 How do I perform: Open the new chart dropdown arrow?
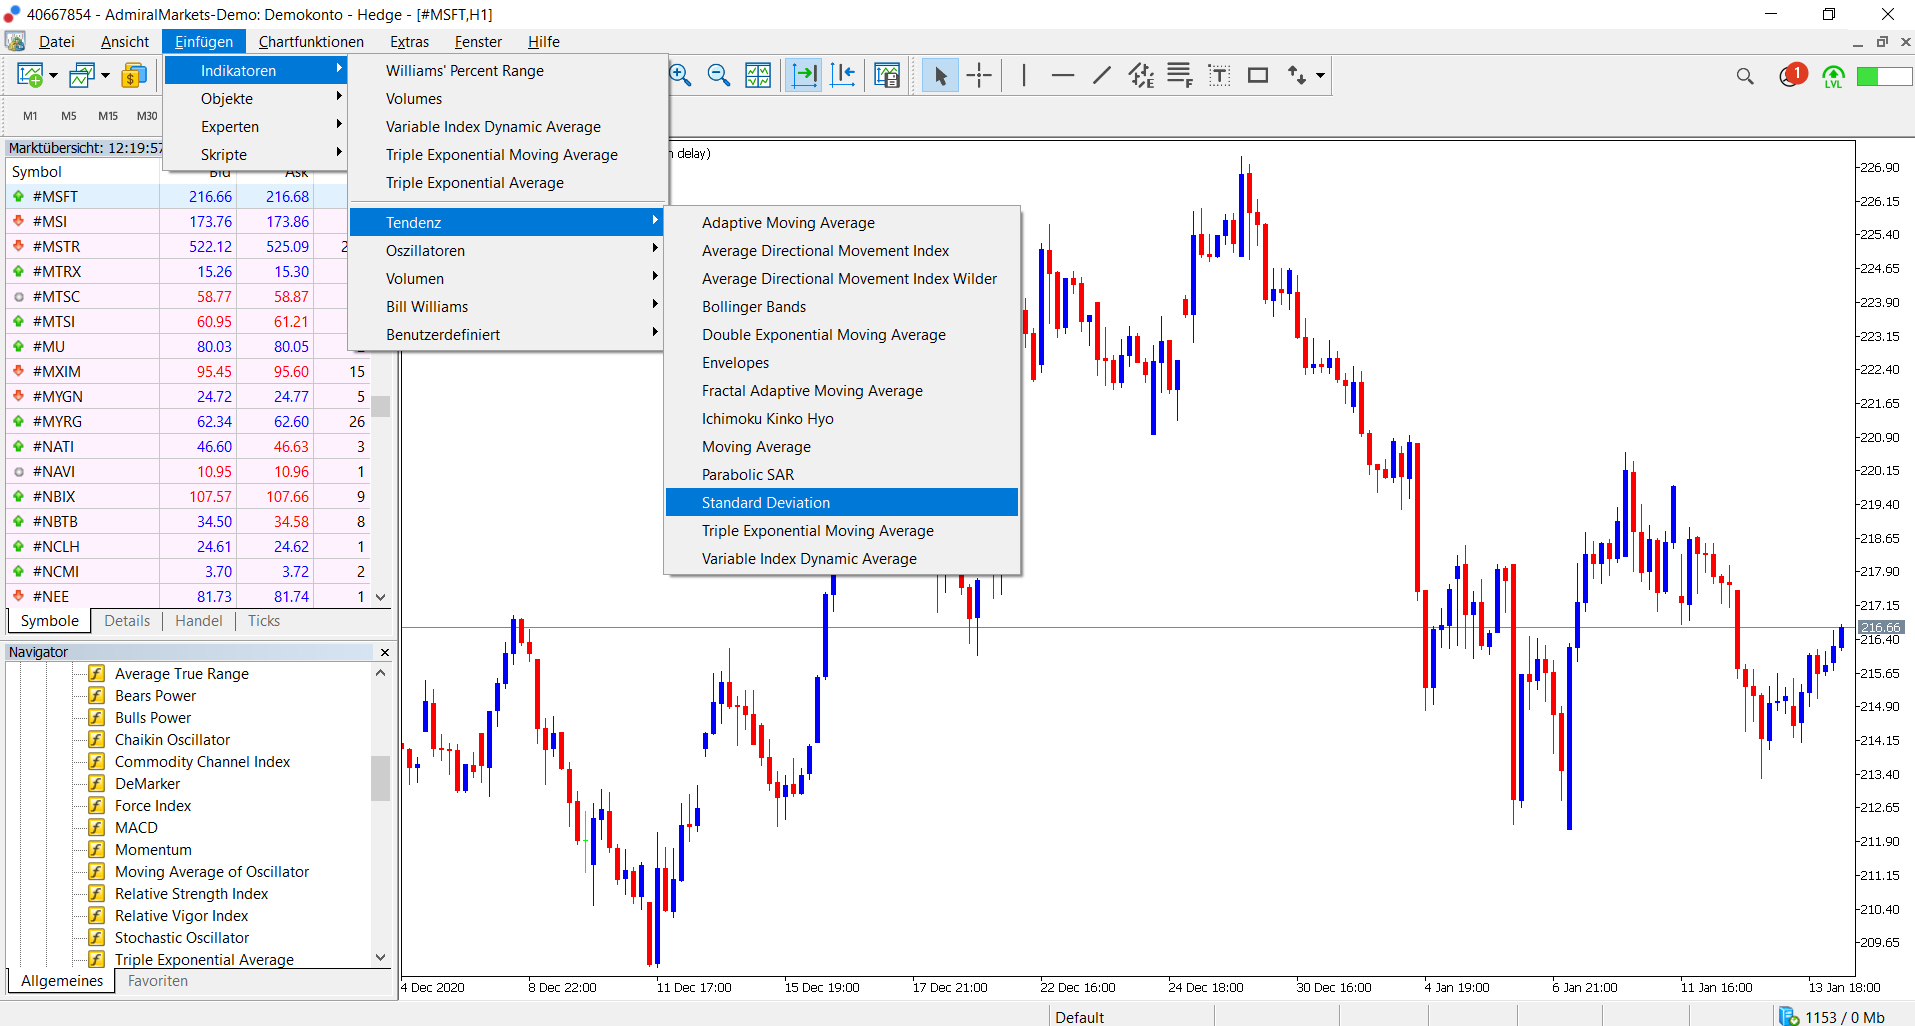pyautogui.click(x=53, y=76)
